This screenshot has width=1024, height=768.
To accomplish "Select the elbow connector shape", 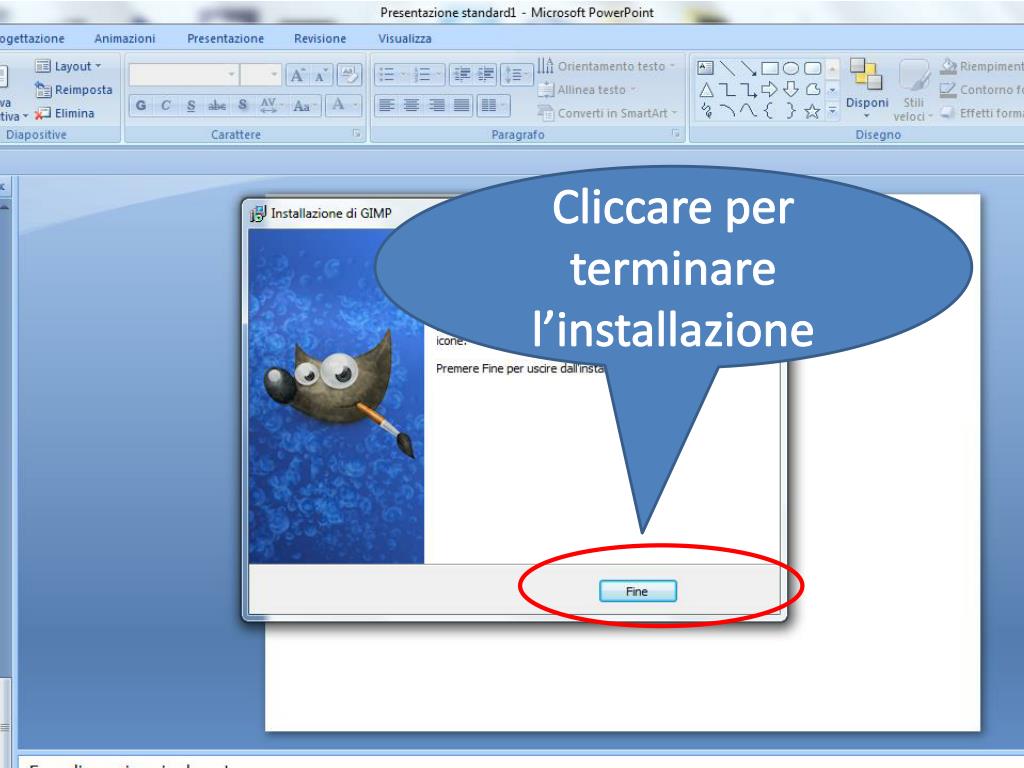I will (727, 89).
